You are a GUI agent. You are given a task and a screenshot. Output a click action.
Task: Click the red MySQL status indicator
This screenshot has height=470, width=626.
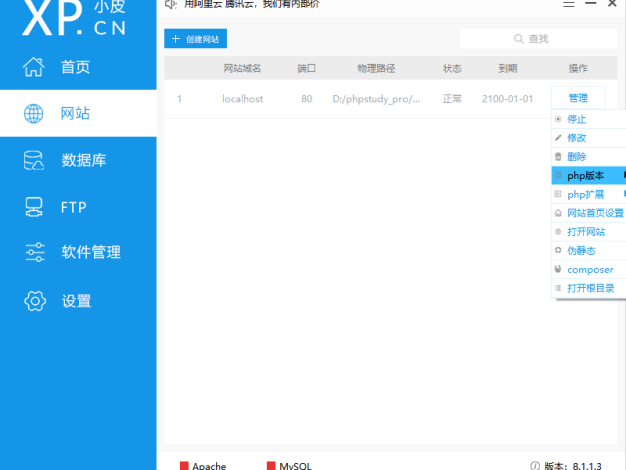pyautogui.click(x=271, y=466)
